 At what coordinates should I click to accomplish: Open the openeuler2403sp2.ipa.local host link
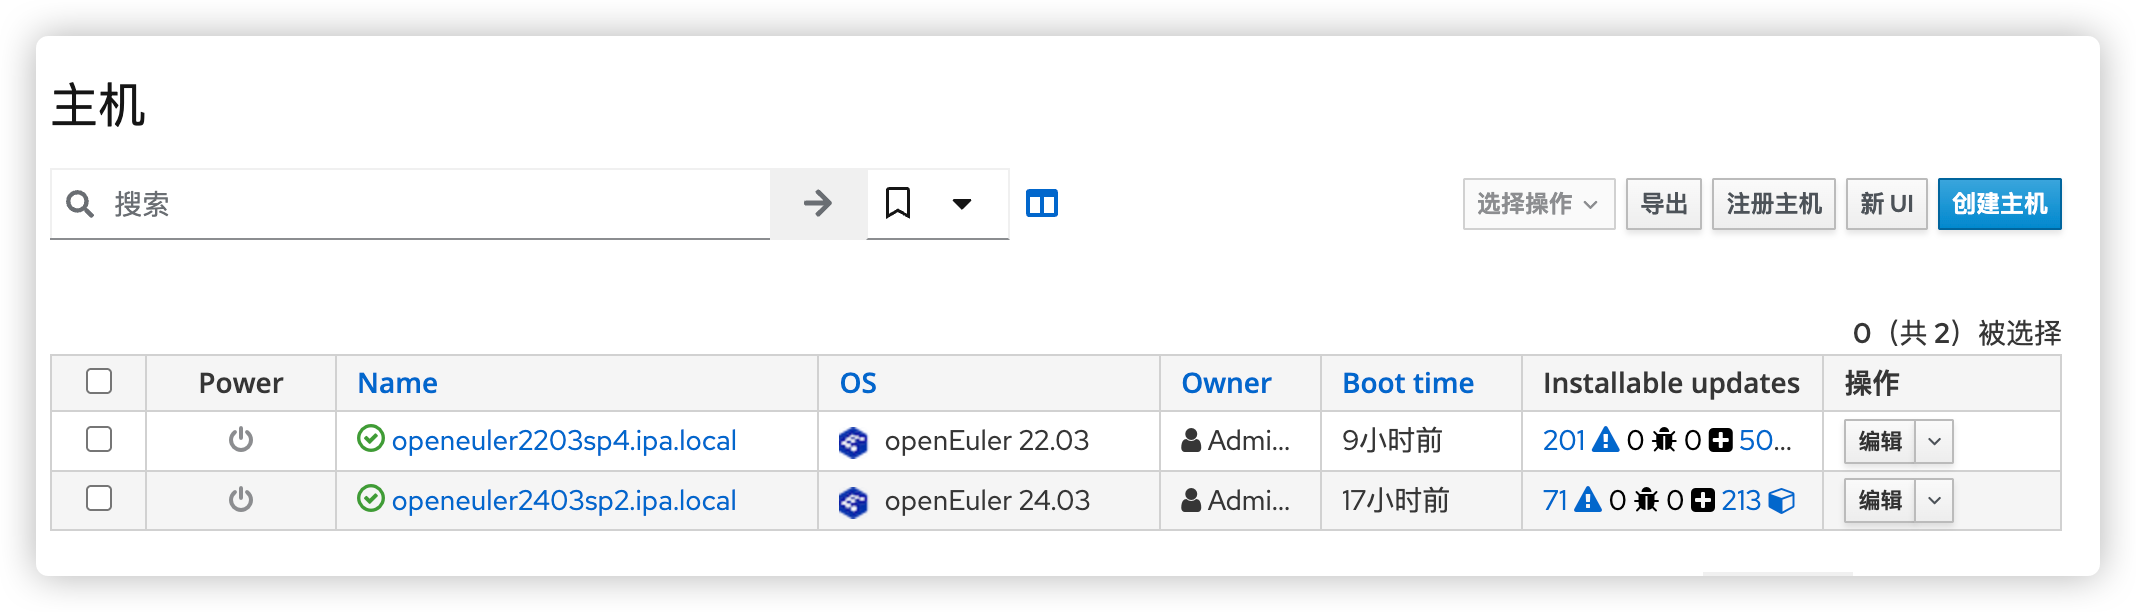(x=564, y=500)
